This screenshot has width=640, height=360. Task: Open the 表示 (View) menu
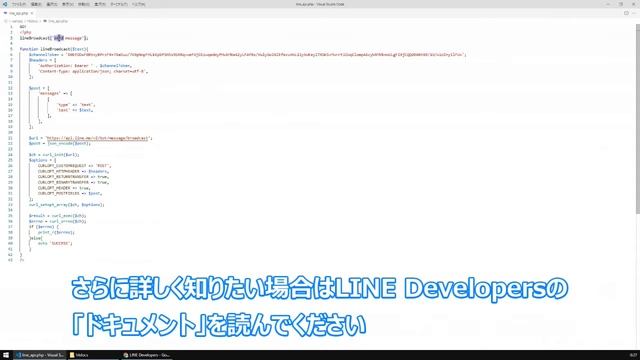68,4
